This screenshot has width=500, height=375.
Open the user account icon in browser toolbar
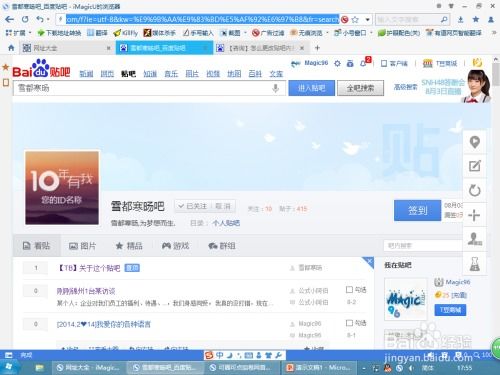[491, 20]
